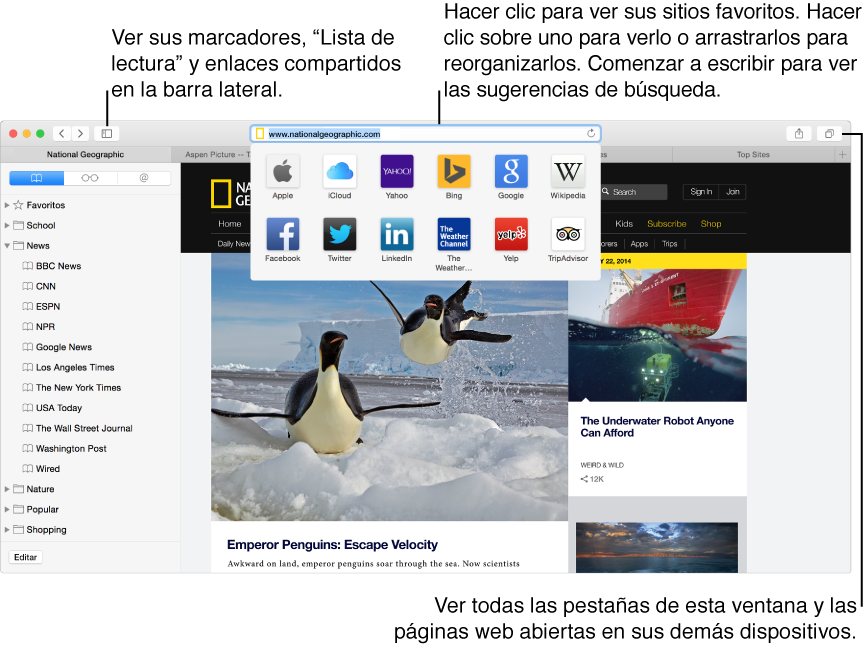Image resolution: width=864 pixels, height=650 pixels.
Task: Open Emperor Penguins: Escape Velocity article link
Action: (x=332, y=545)
